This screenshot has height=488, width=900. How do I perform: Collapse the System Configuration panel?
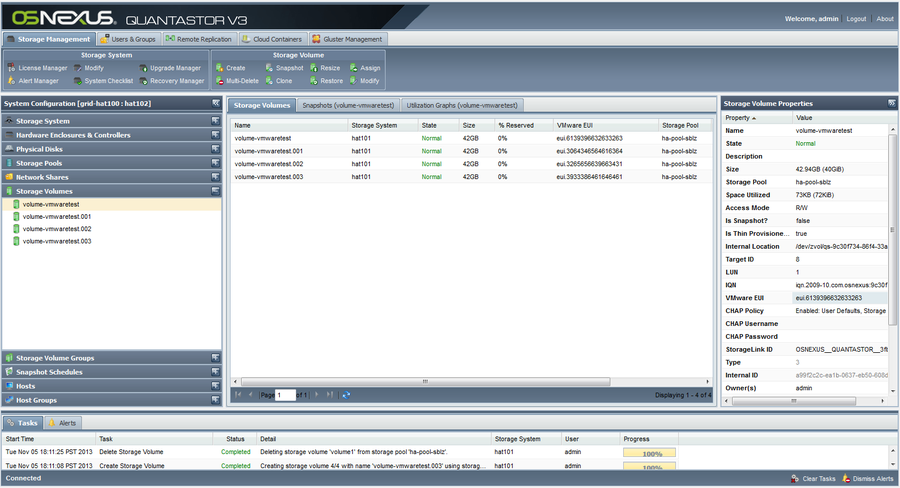pyautogui.click(x=216, y=103)
